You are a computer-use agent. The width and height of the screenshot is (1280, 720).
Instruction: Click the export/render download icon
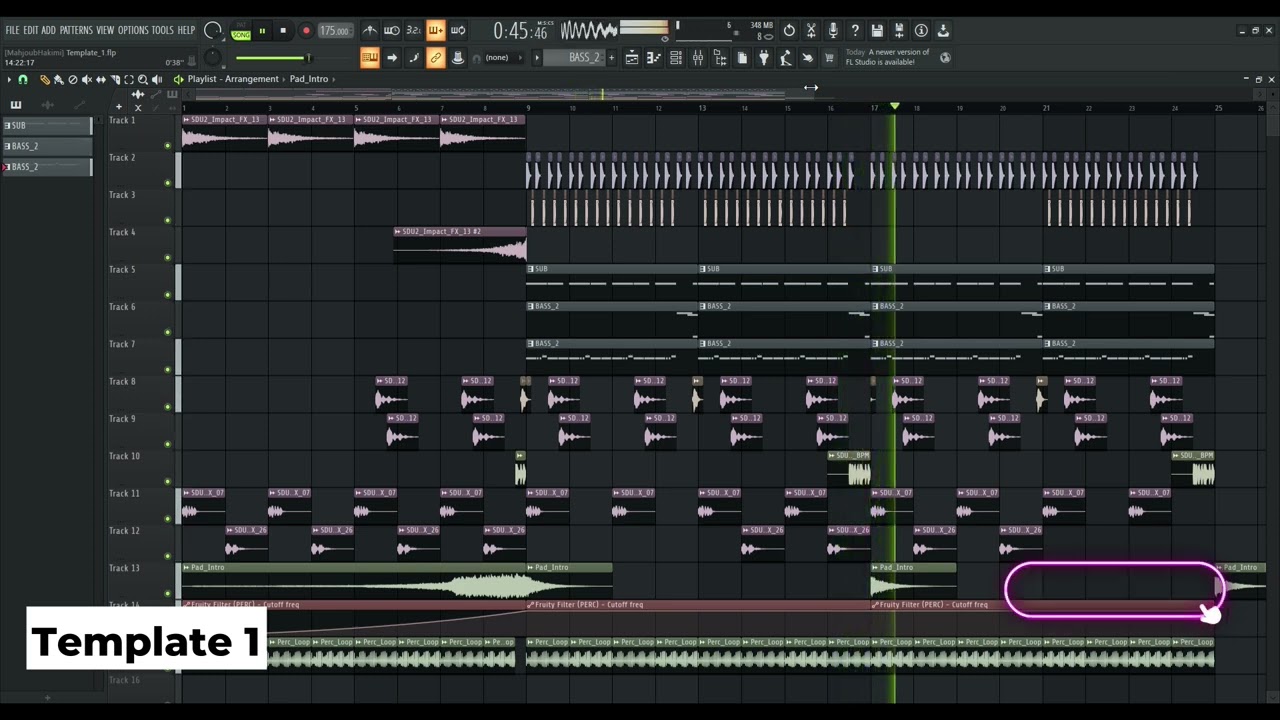click(x=943, y=30)
